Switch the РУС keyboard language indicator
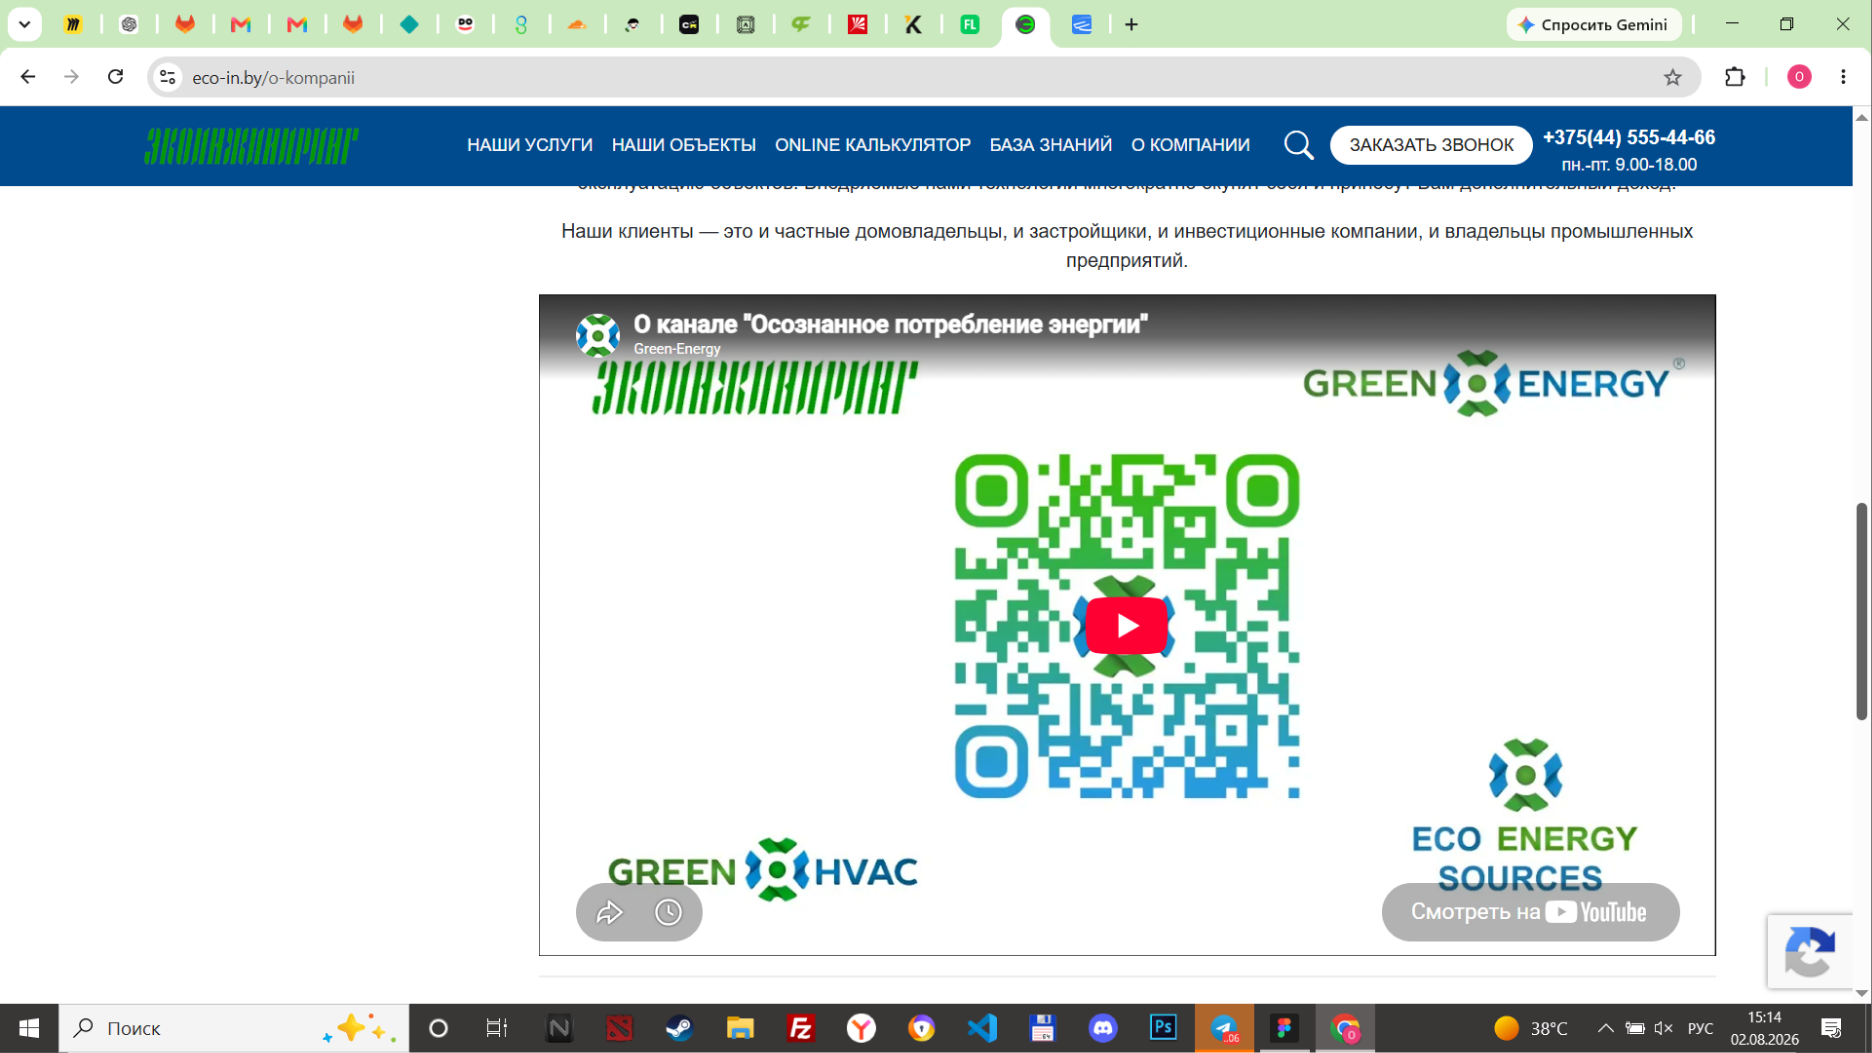Screen dimensions: 1872x1053 [x=1700, y=1028]
